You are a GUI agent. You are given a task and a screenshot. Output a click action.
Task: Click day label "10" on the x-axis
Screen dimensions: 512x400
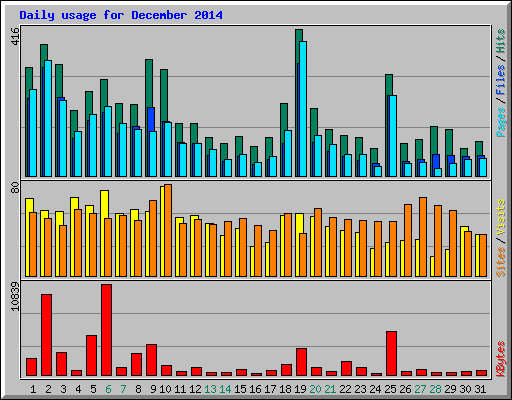(x=165, y=389)
